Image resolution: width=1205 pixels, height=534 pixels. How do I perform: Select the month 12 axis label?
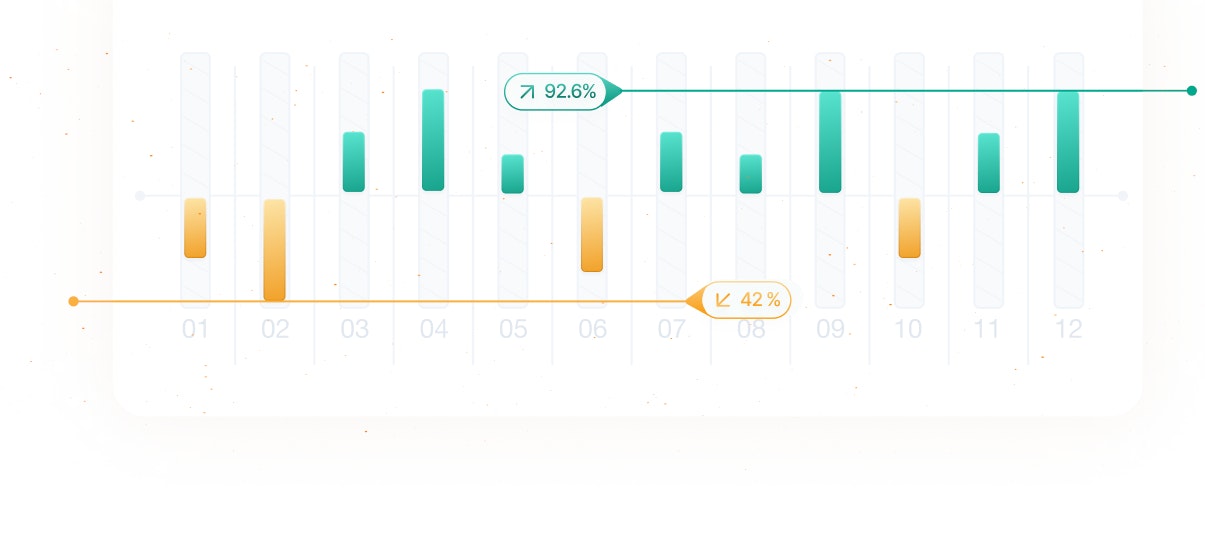[x=1068, y=329]
